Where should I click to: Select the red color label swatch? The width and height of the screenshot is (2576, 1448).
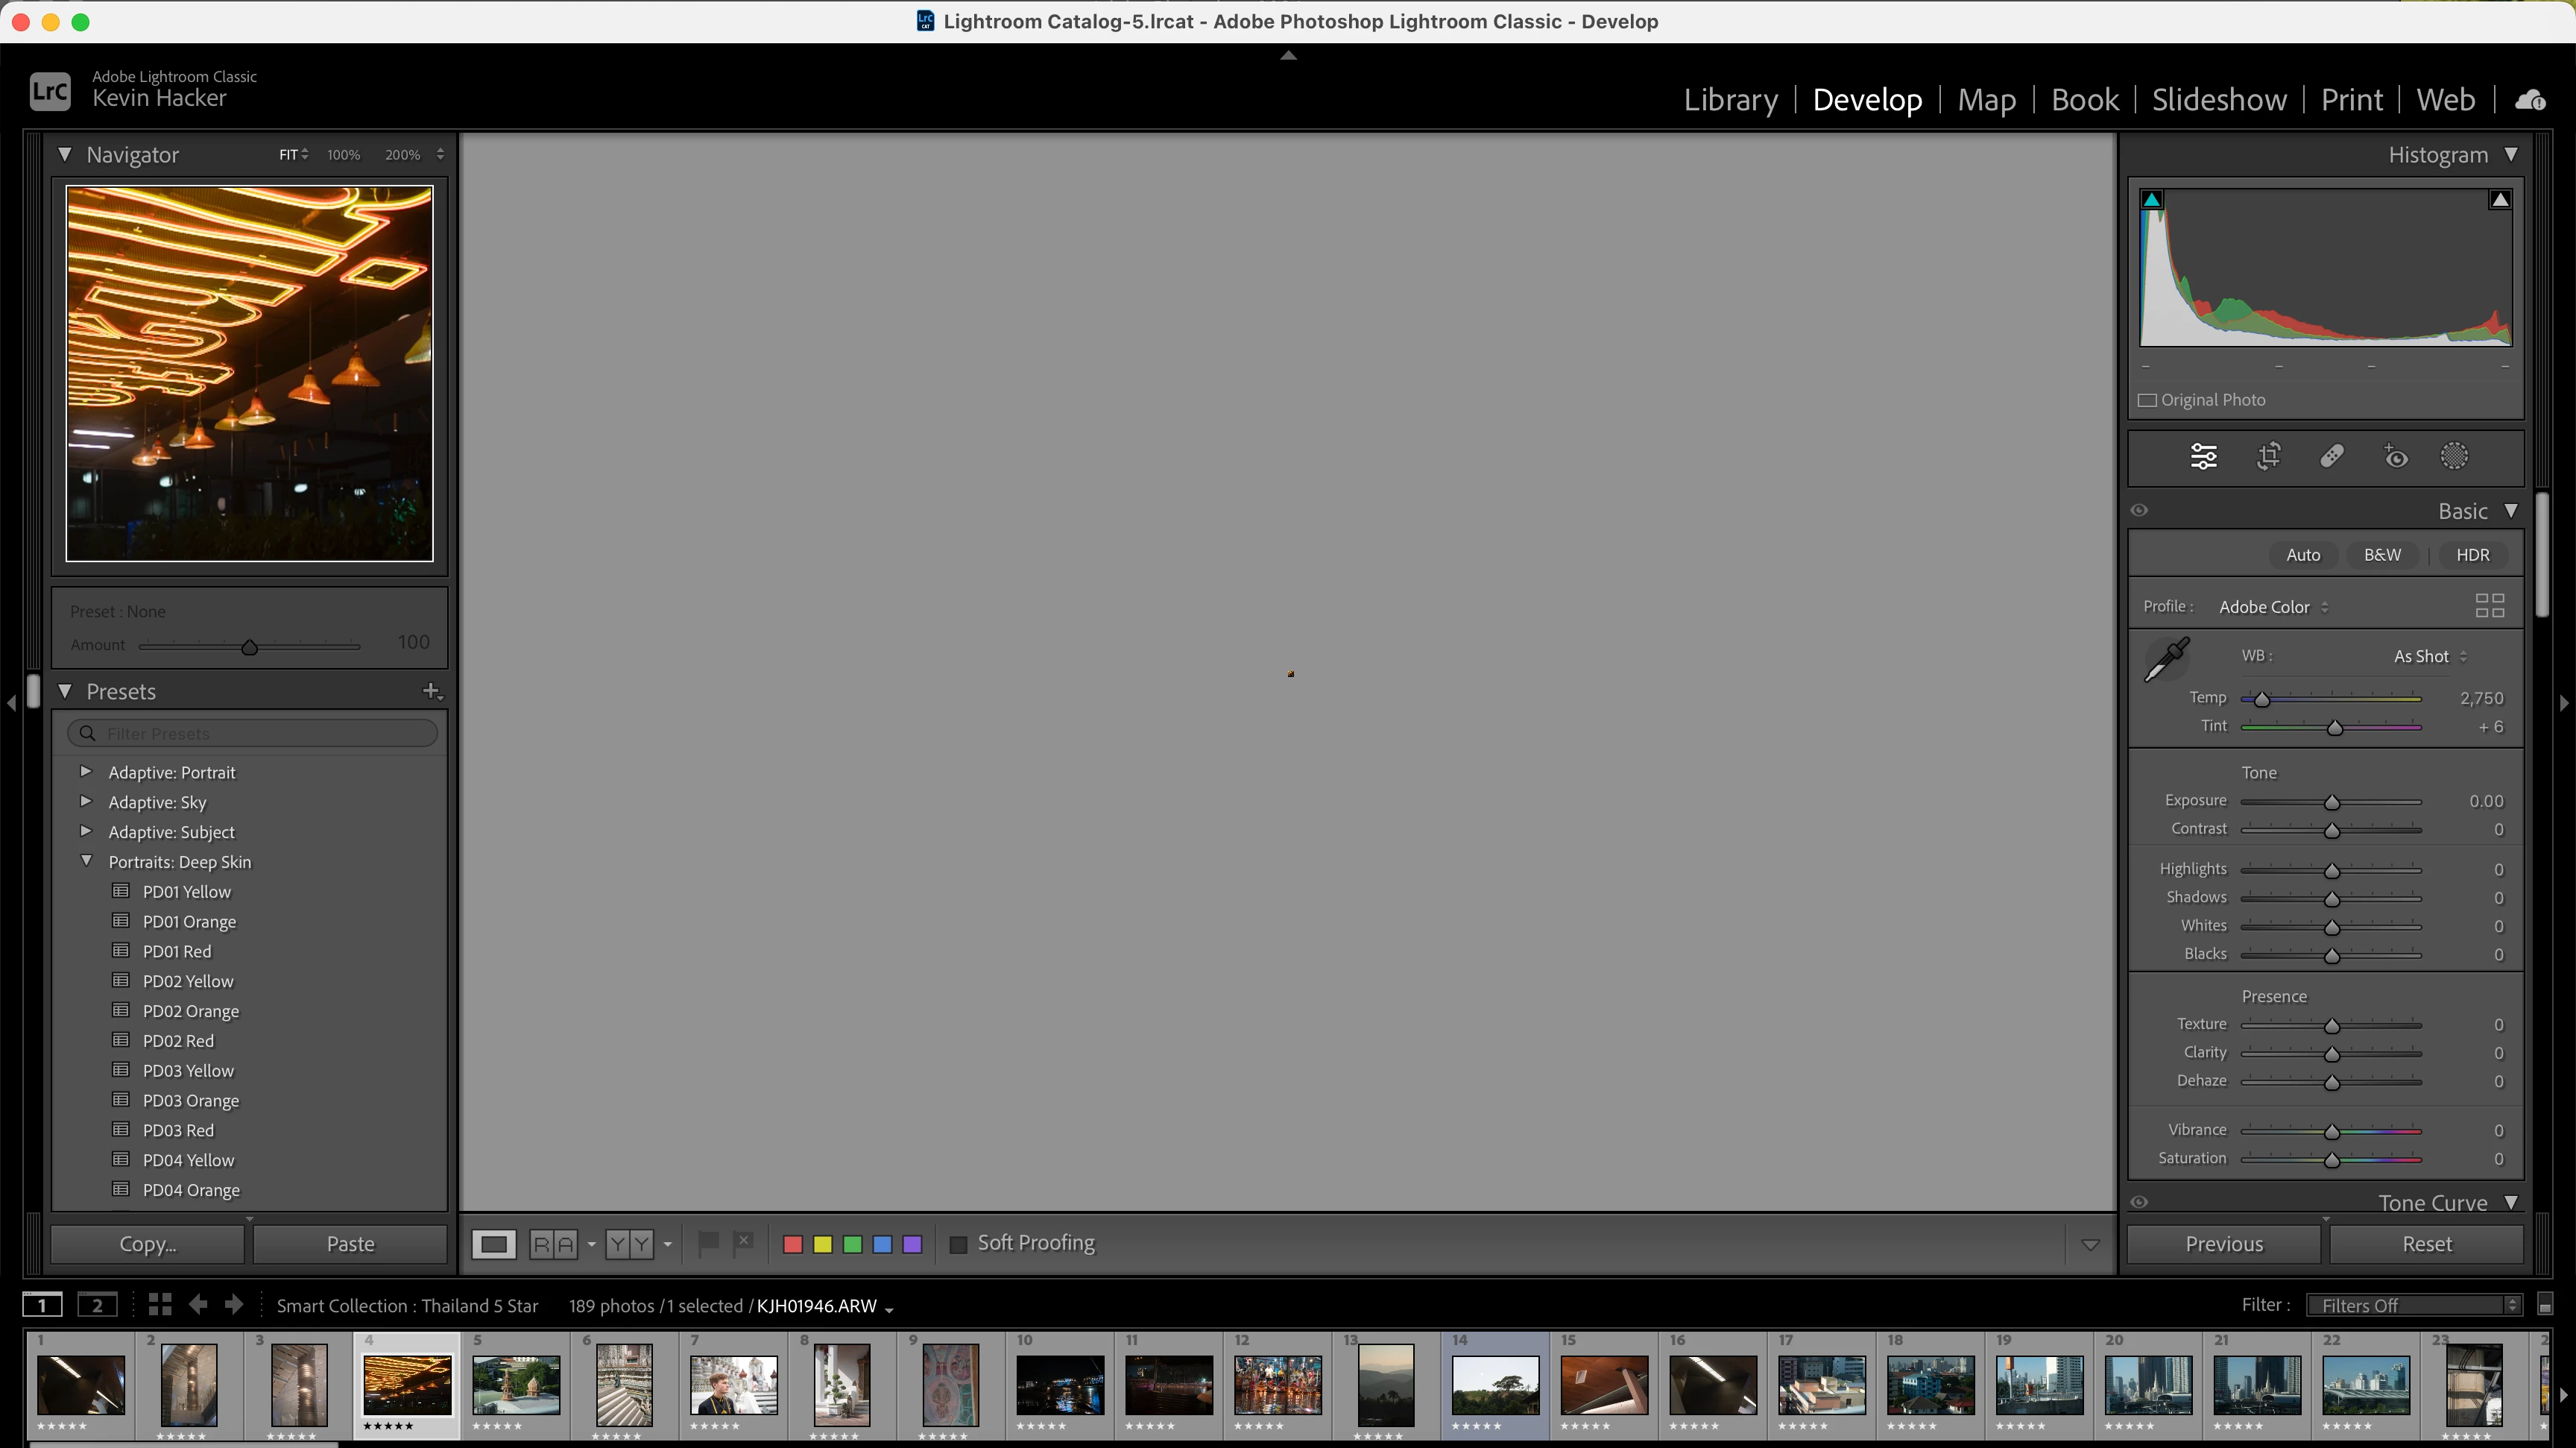point(792,1244)
